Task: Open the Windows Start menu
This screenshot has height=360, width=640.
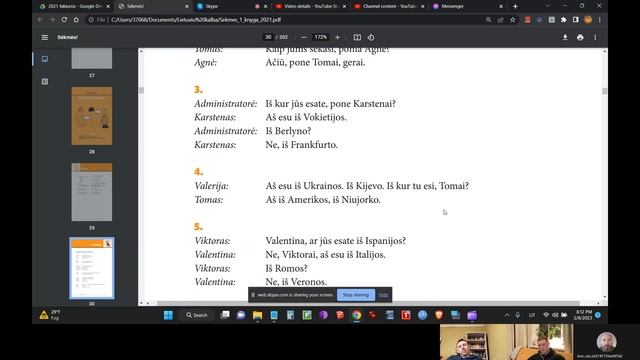Action: click(168, 315)
